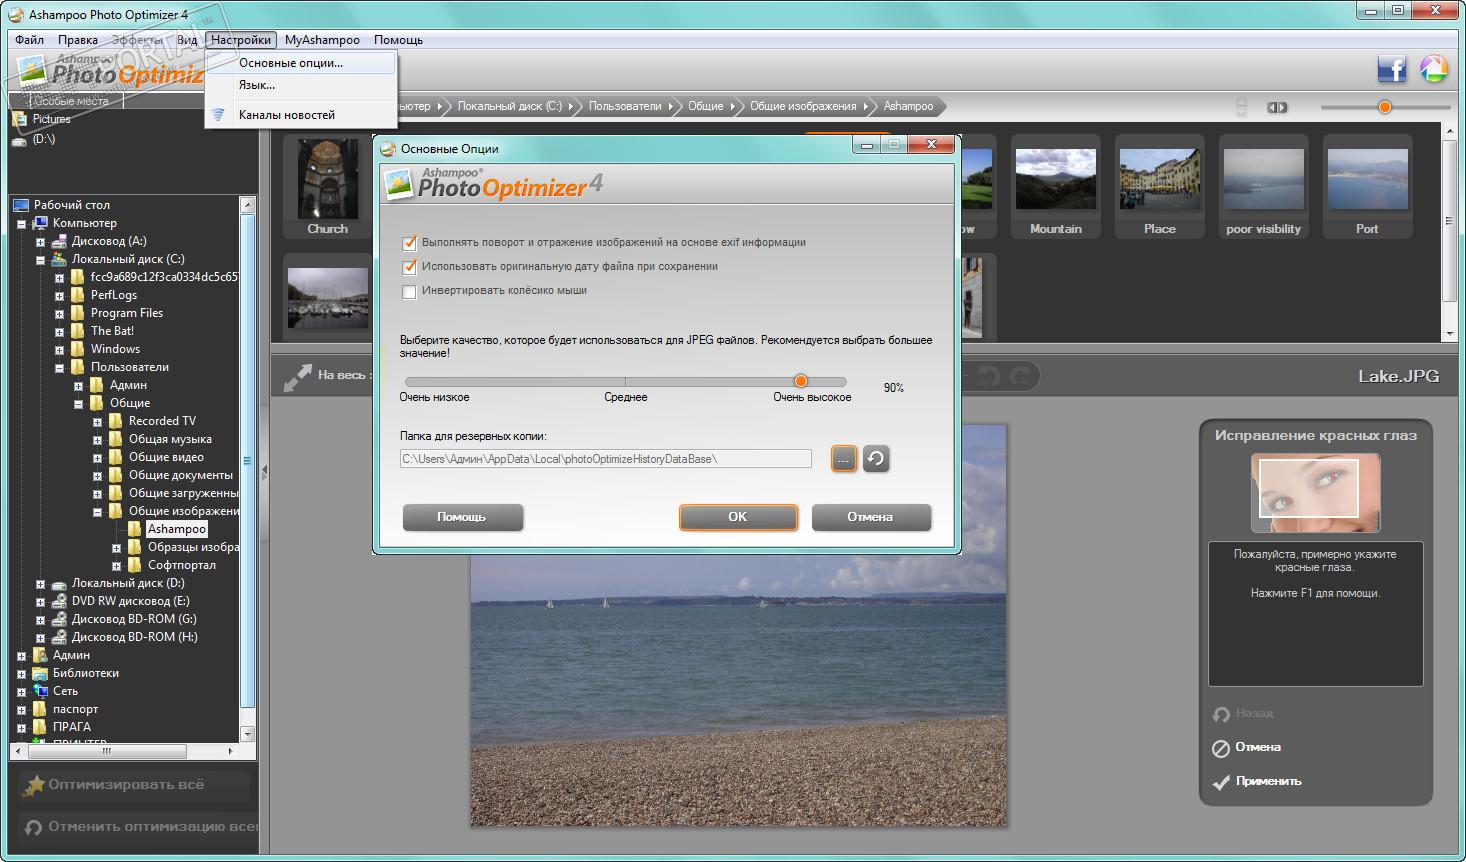Choose Язык... from the Настройки menu
The width and height of the screenshot is (1466, 862).
point(301,85)
